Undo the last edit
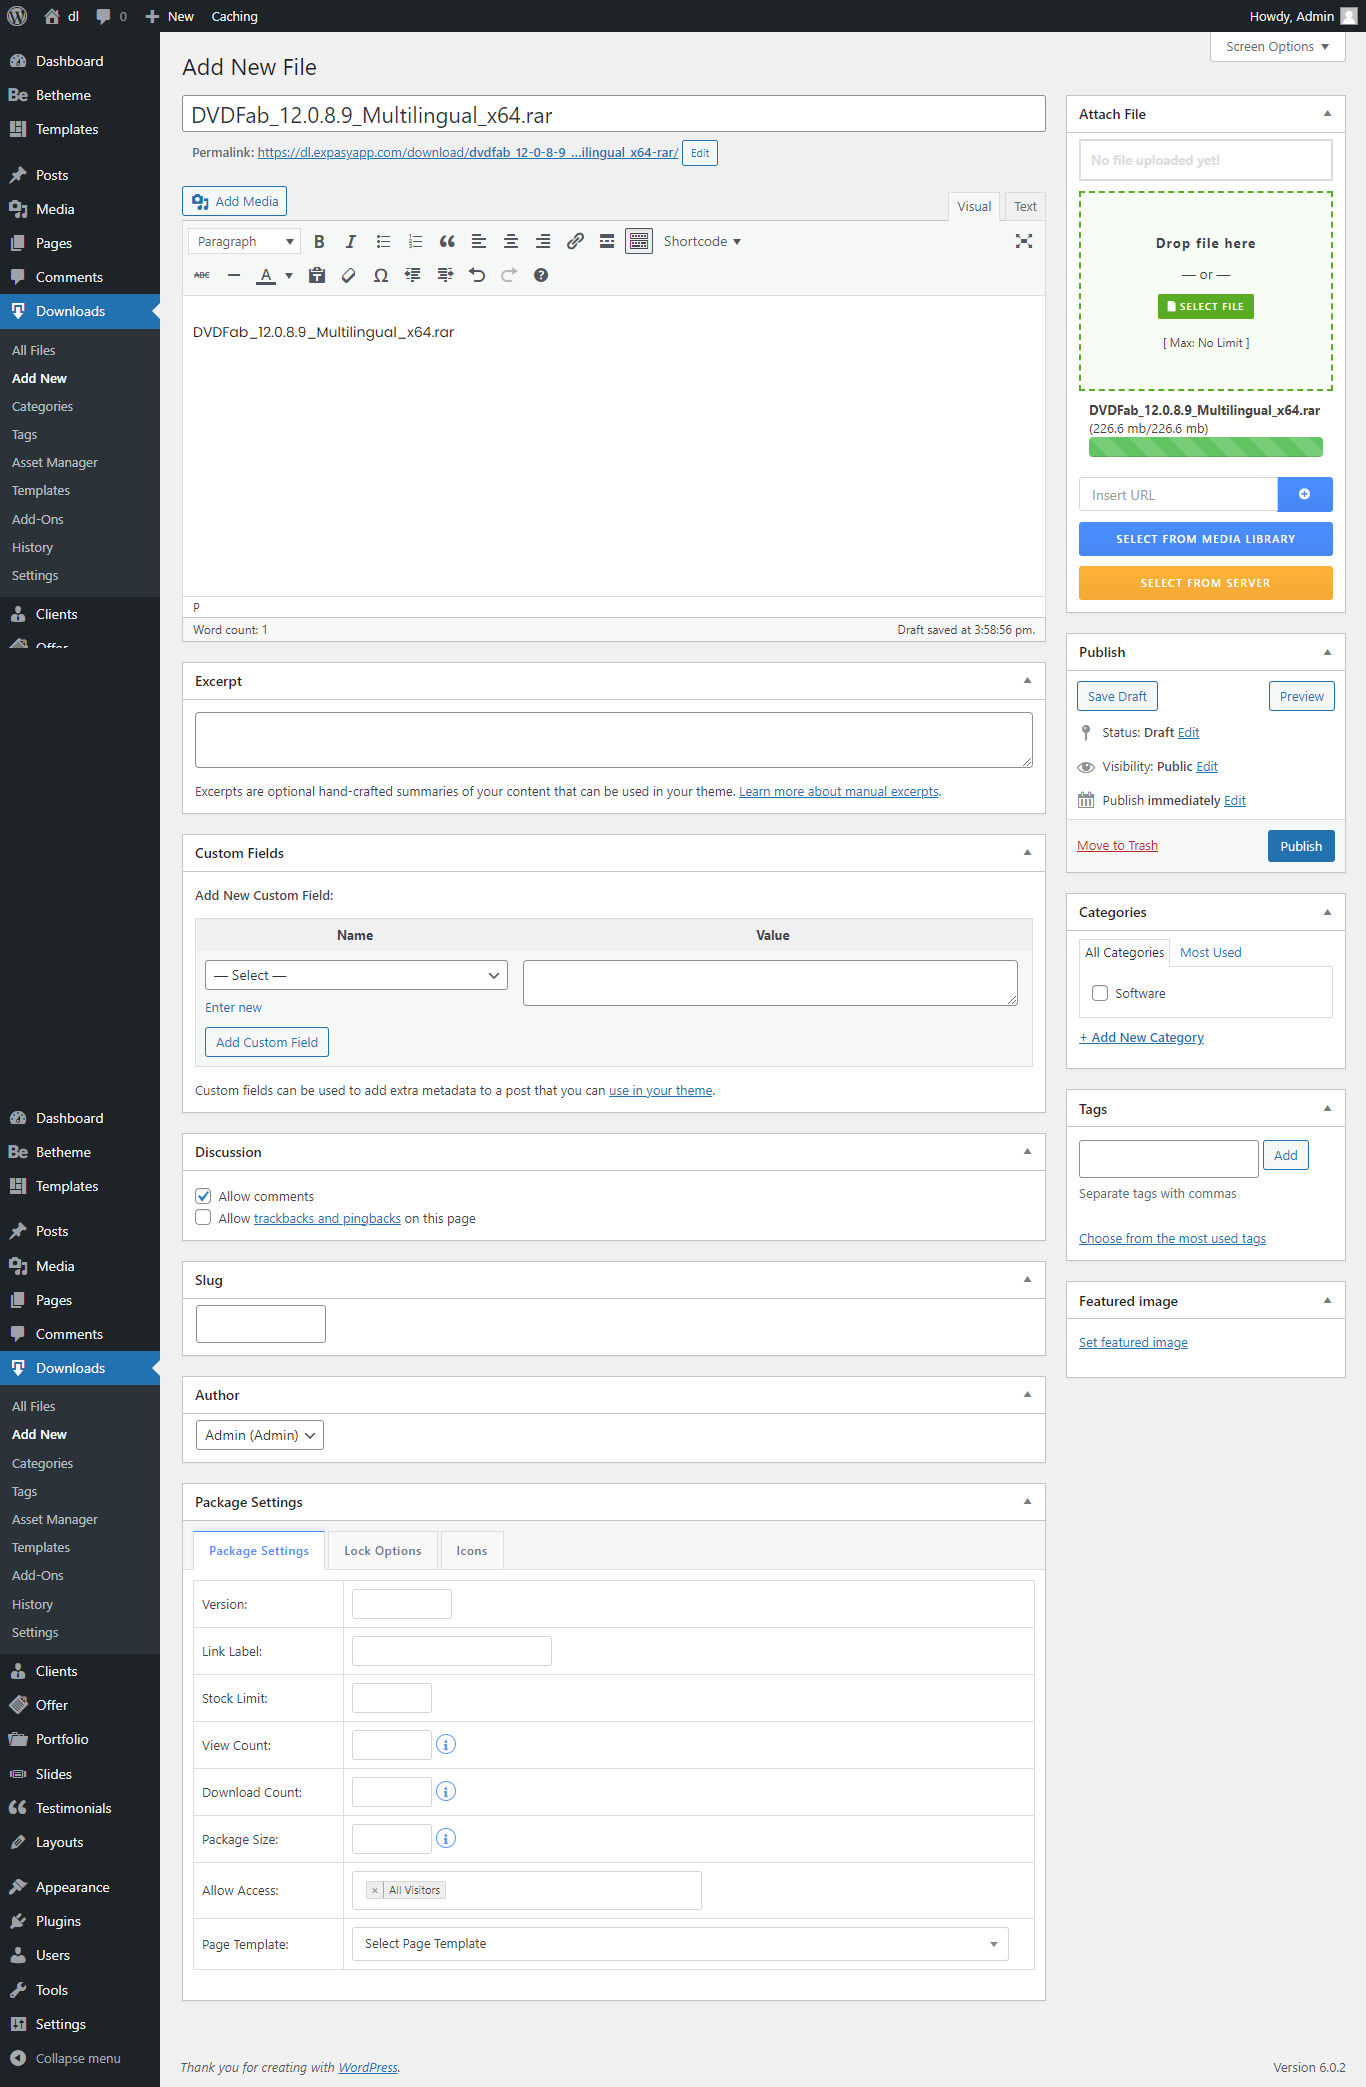Image resolution: width=1366 pixels, height=2087 pixels. [477, 275]
